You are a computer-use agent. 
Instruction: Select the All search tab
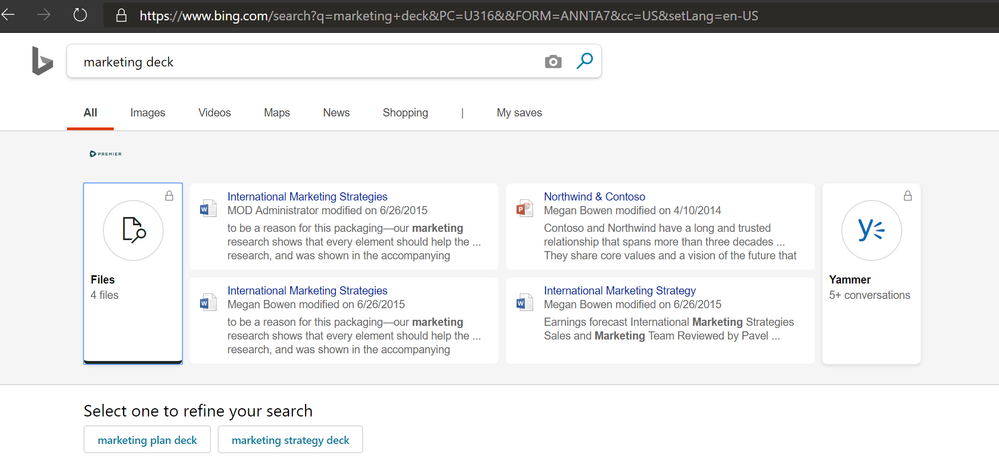90,113
